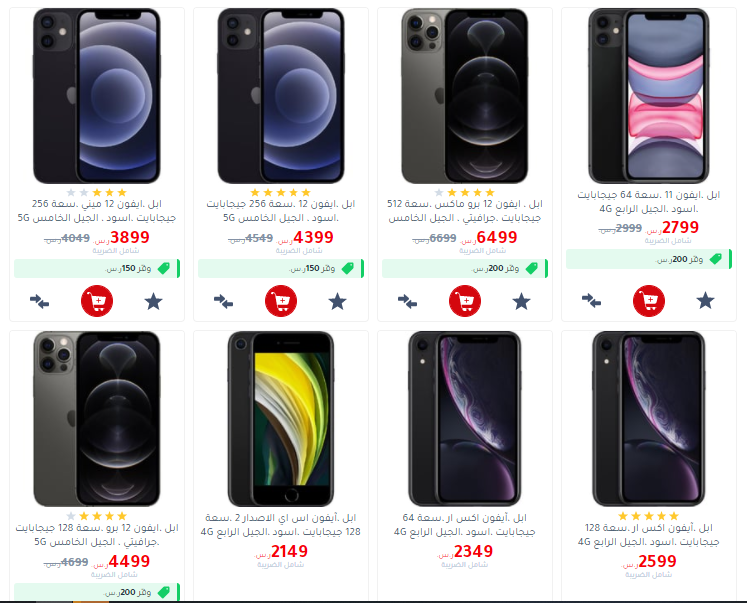747x603 pixels.
Task: Favorite the iPhone 12 Pro Max star
Action: pos(521,302)
